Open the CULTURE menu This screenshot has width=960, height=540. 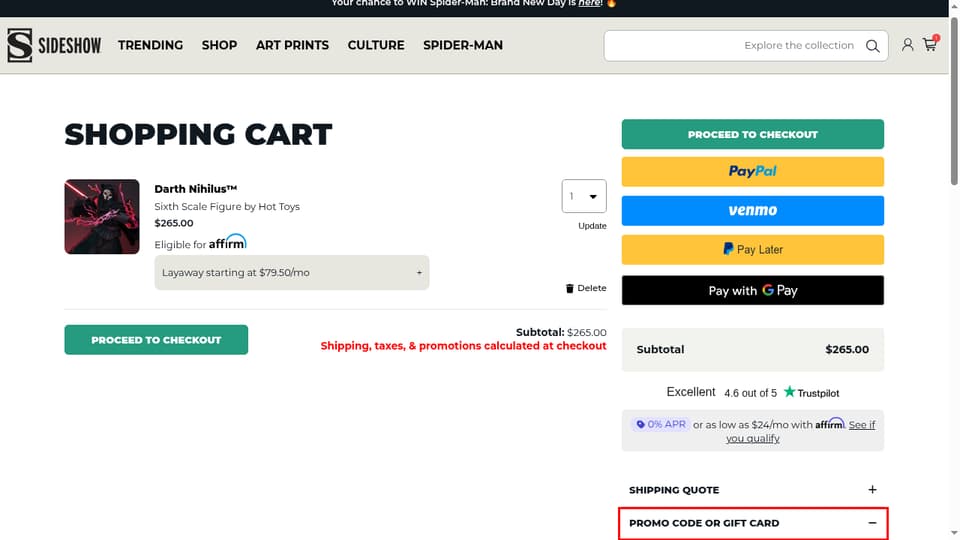(x=376, y=45)
